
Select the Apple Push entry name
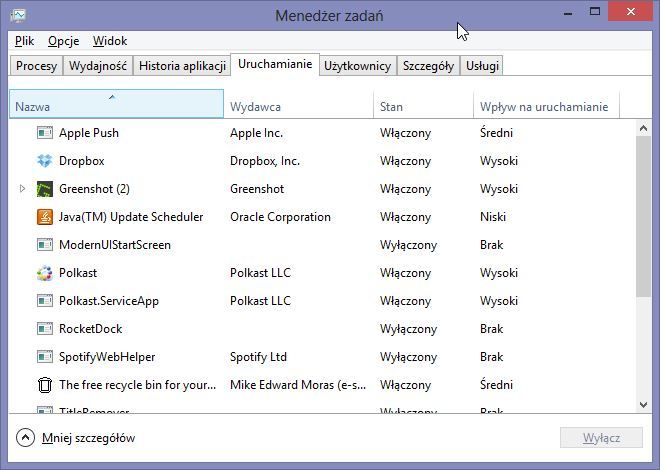(x=89, y=133)
